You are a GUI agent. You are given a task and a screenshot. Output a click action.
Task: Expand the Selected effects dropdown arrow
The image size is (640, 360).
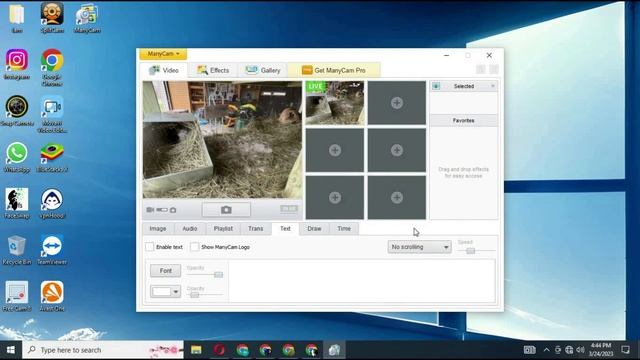pyautogui.click(x=493, y=86)
